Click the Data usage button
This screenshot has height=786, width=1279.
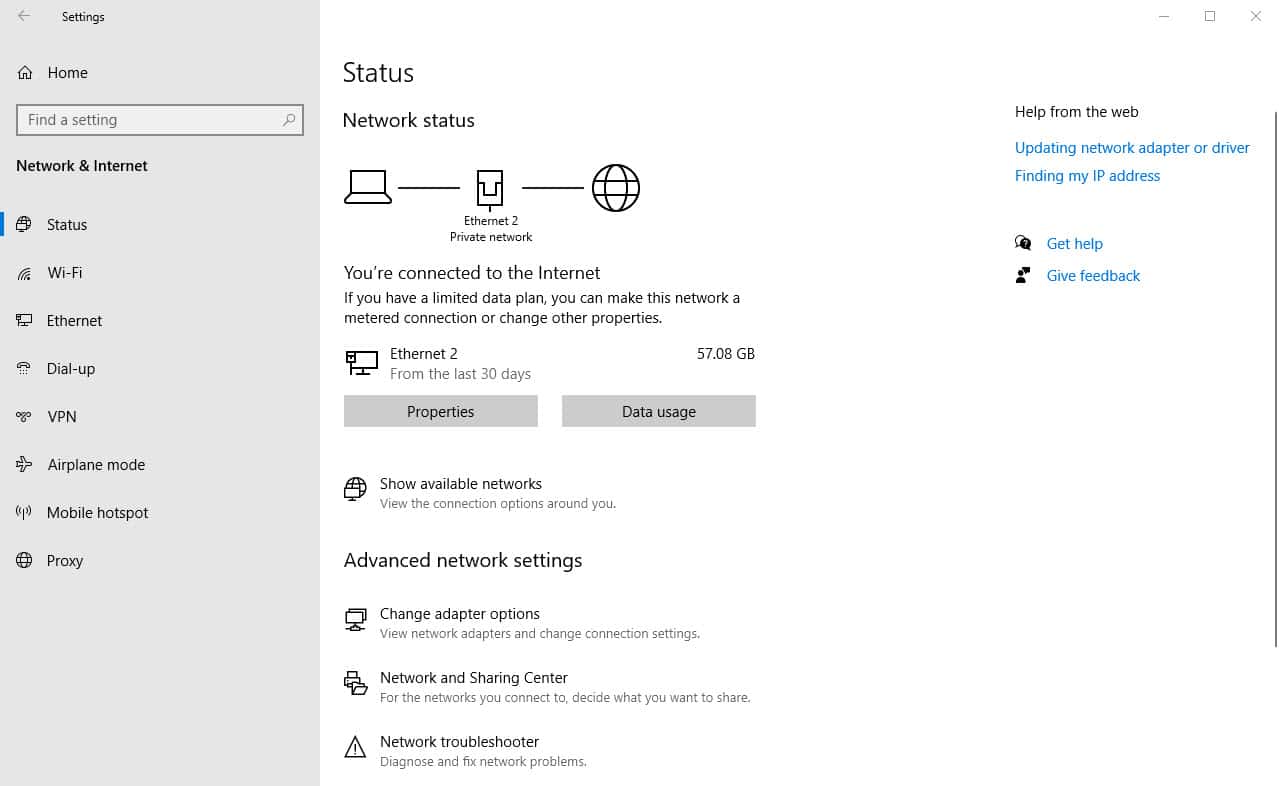pyautogui.click(x=659, y=411)
